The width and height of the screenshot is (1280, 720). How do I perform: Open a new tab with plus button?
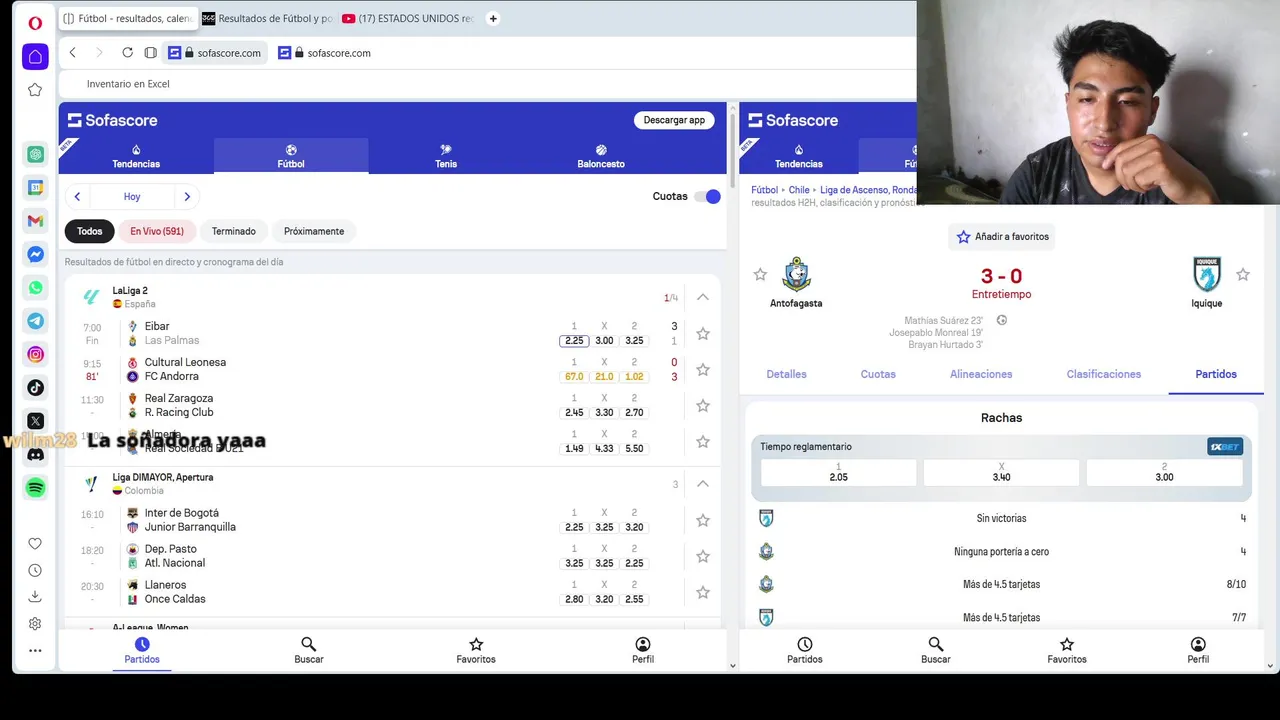[x=492, y=18]
